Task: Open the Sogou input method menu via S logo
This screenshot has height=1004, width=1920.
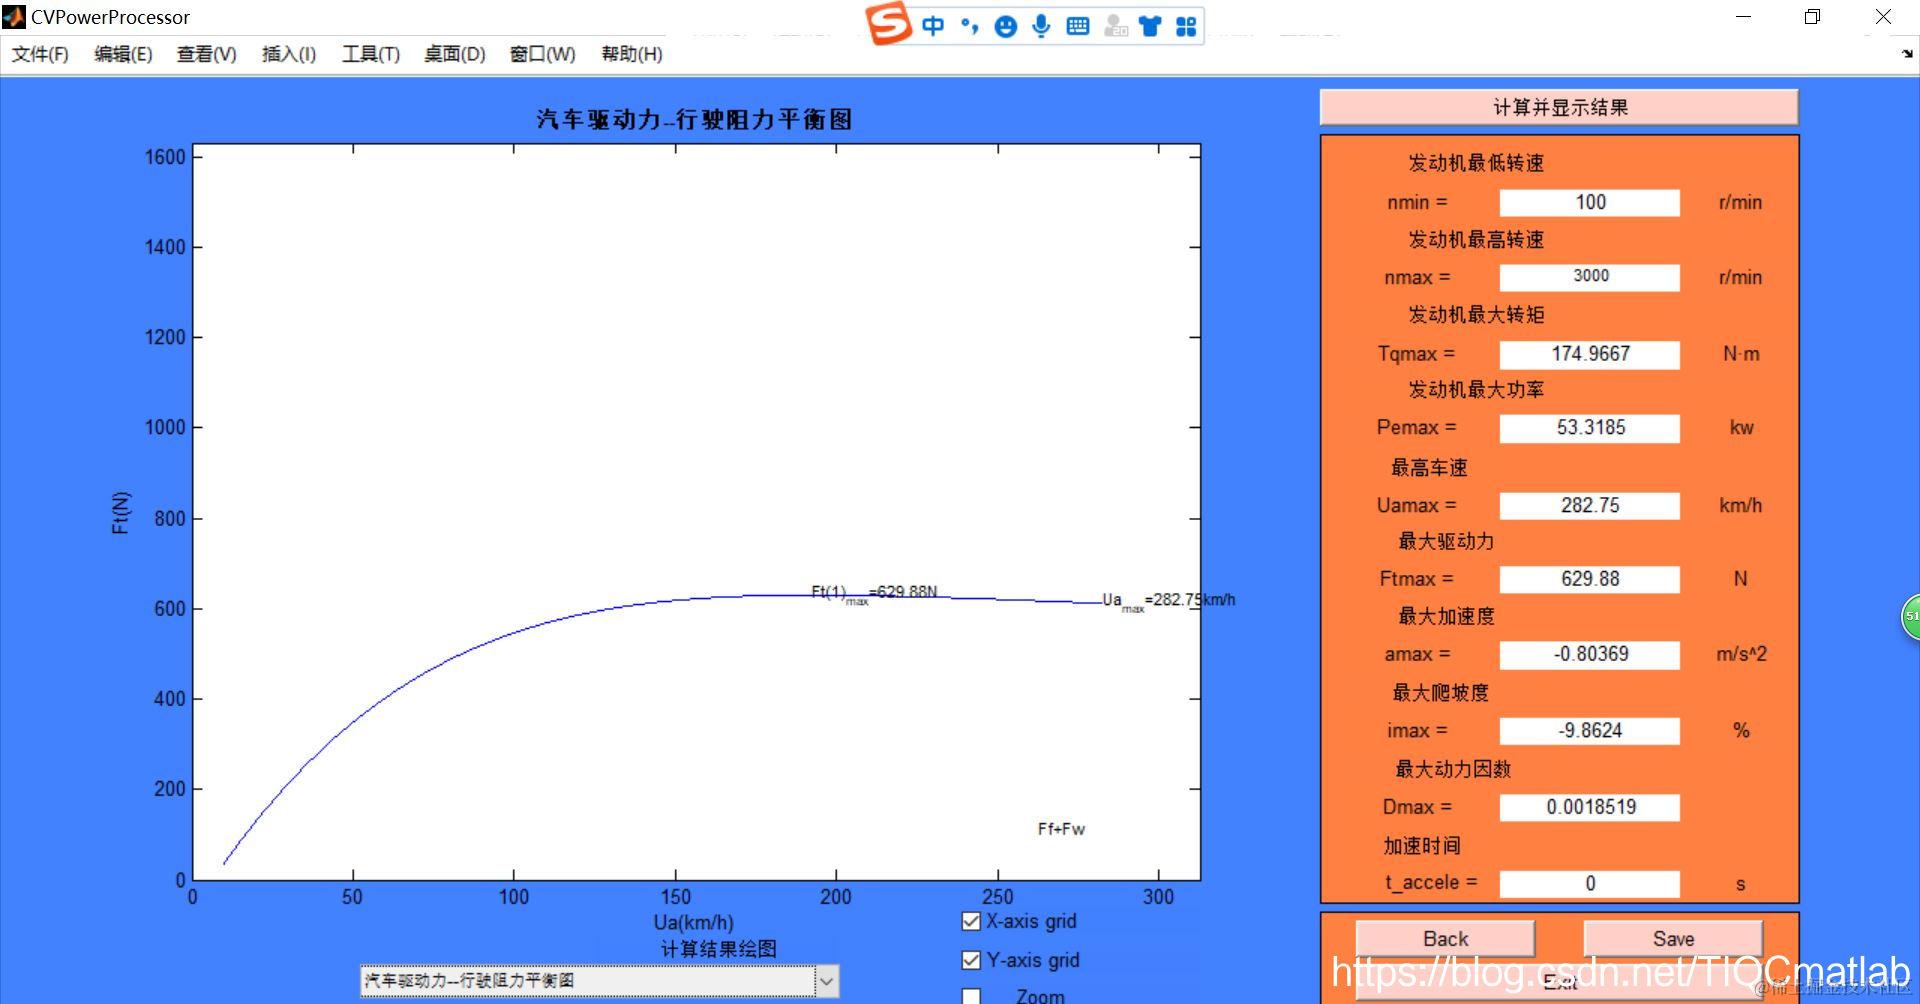Action: (x=886, y=24)
